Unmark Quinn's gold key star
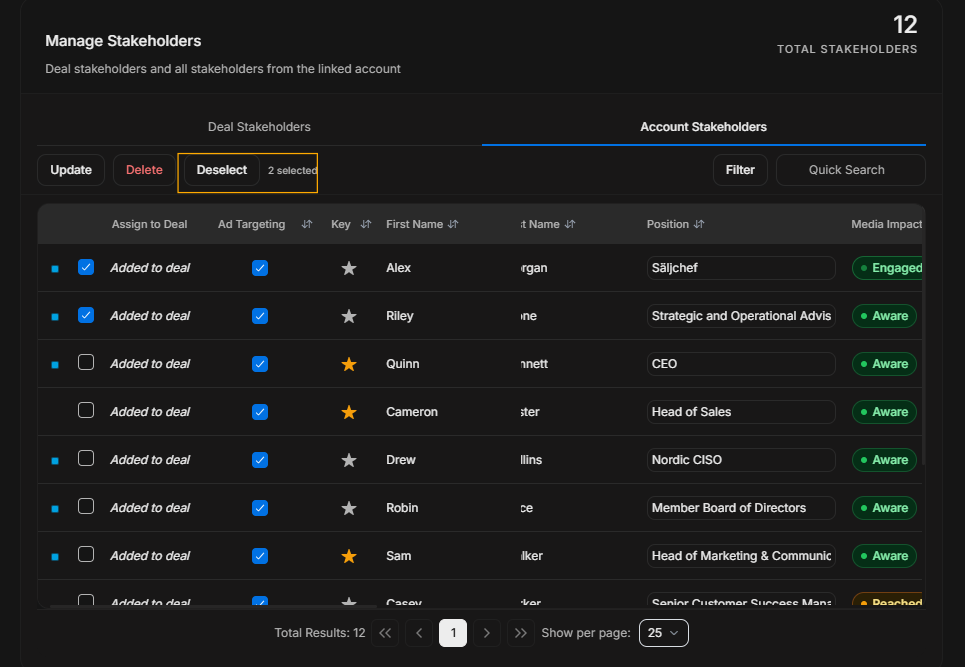The width and height of the screenshot is (965, 667). (x=349, y=364)
